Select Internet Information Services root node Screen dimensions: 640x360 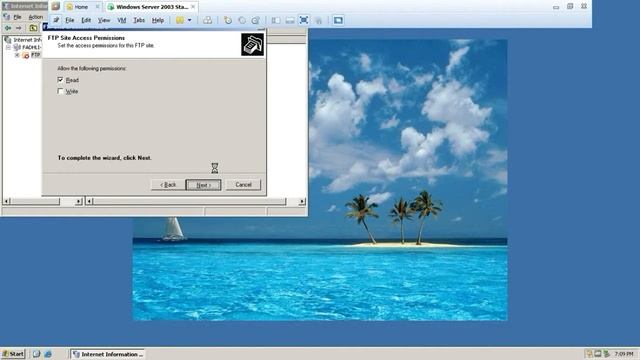point(27,40)
